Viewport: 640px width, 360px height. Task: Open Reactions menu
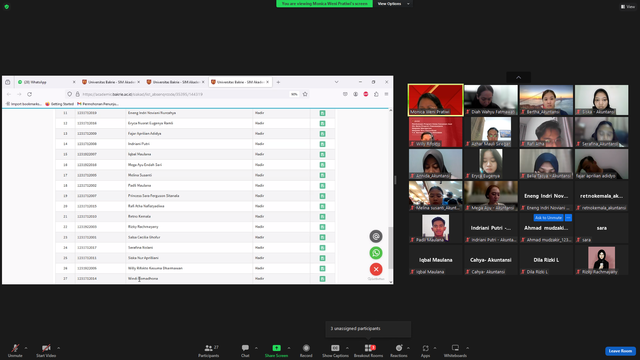(x=399, y=350)
